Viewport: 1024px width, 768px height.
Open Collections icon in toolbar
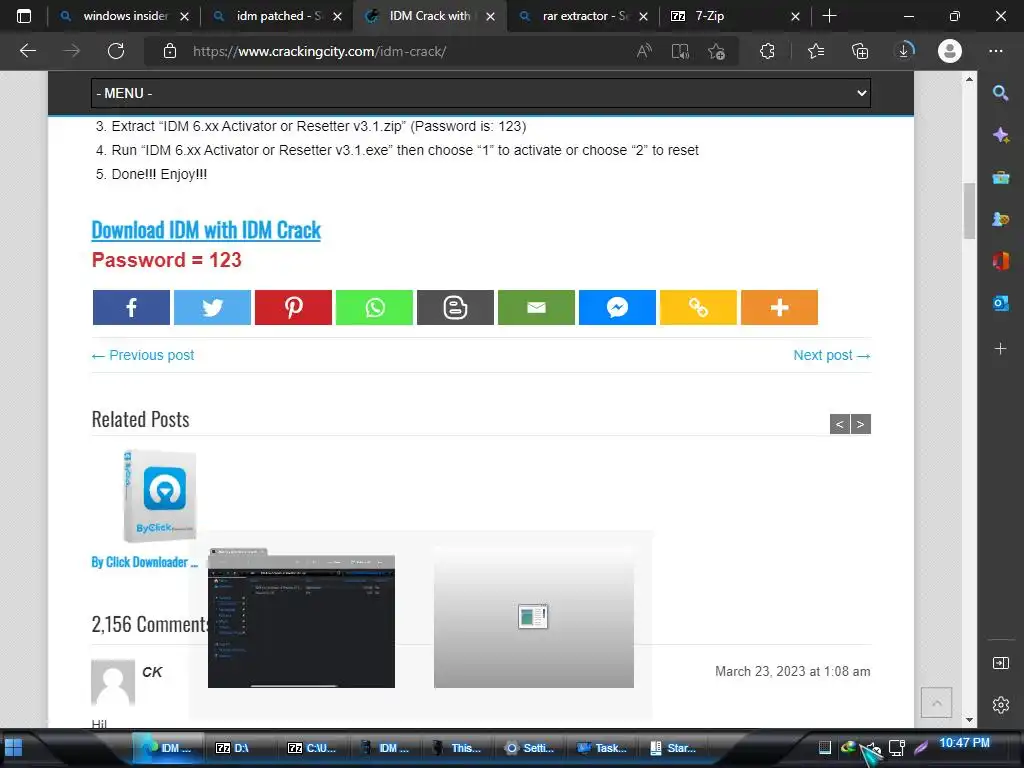pyautogui.click(x=860, y=51)
